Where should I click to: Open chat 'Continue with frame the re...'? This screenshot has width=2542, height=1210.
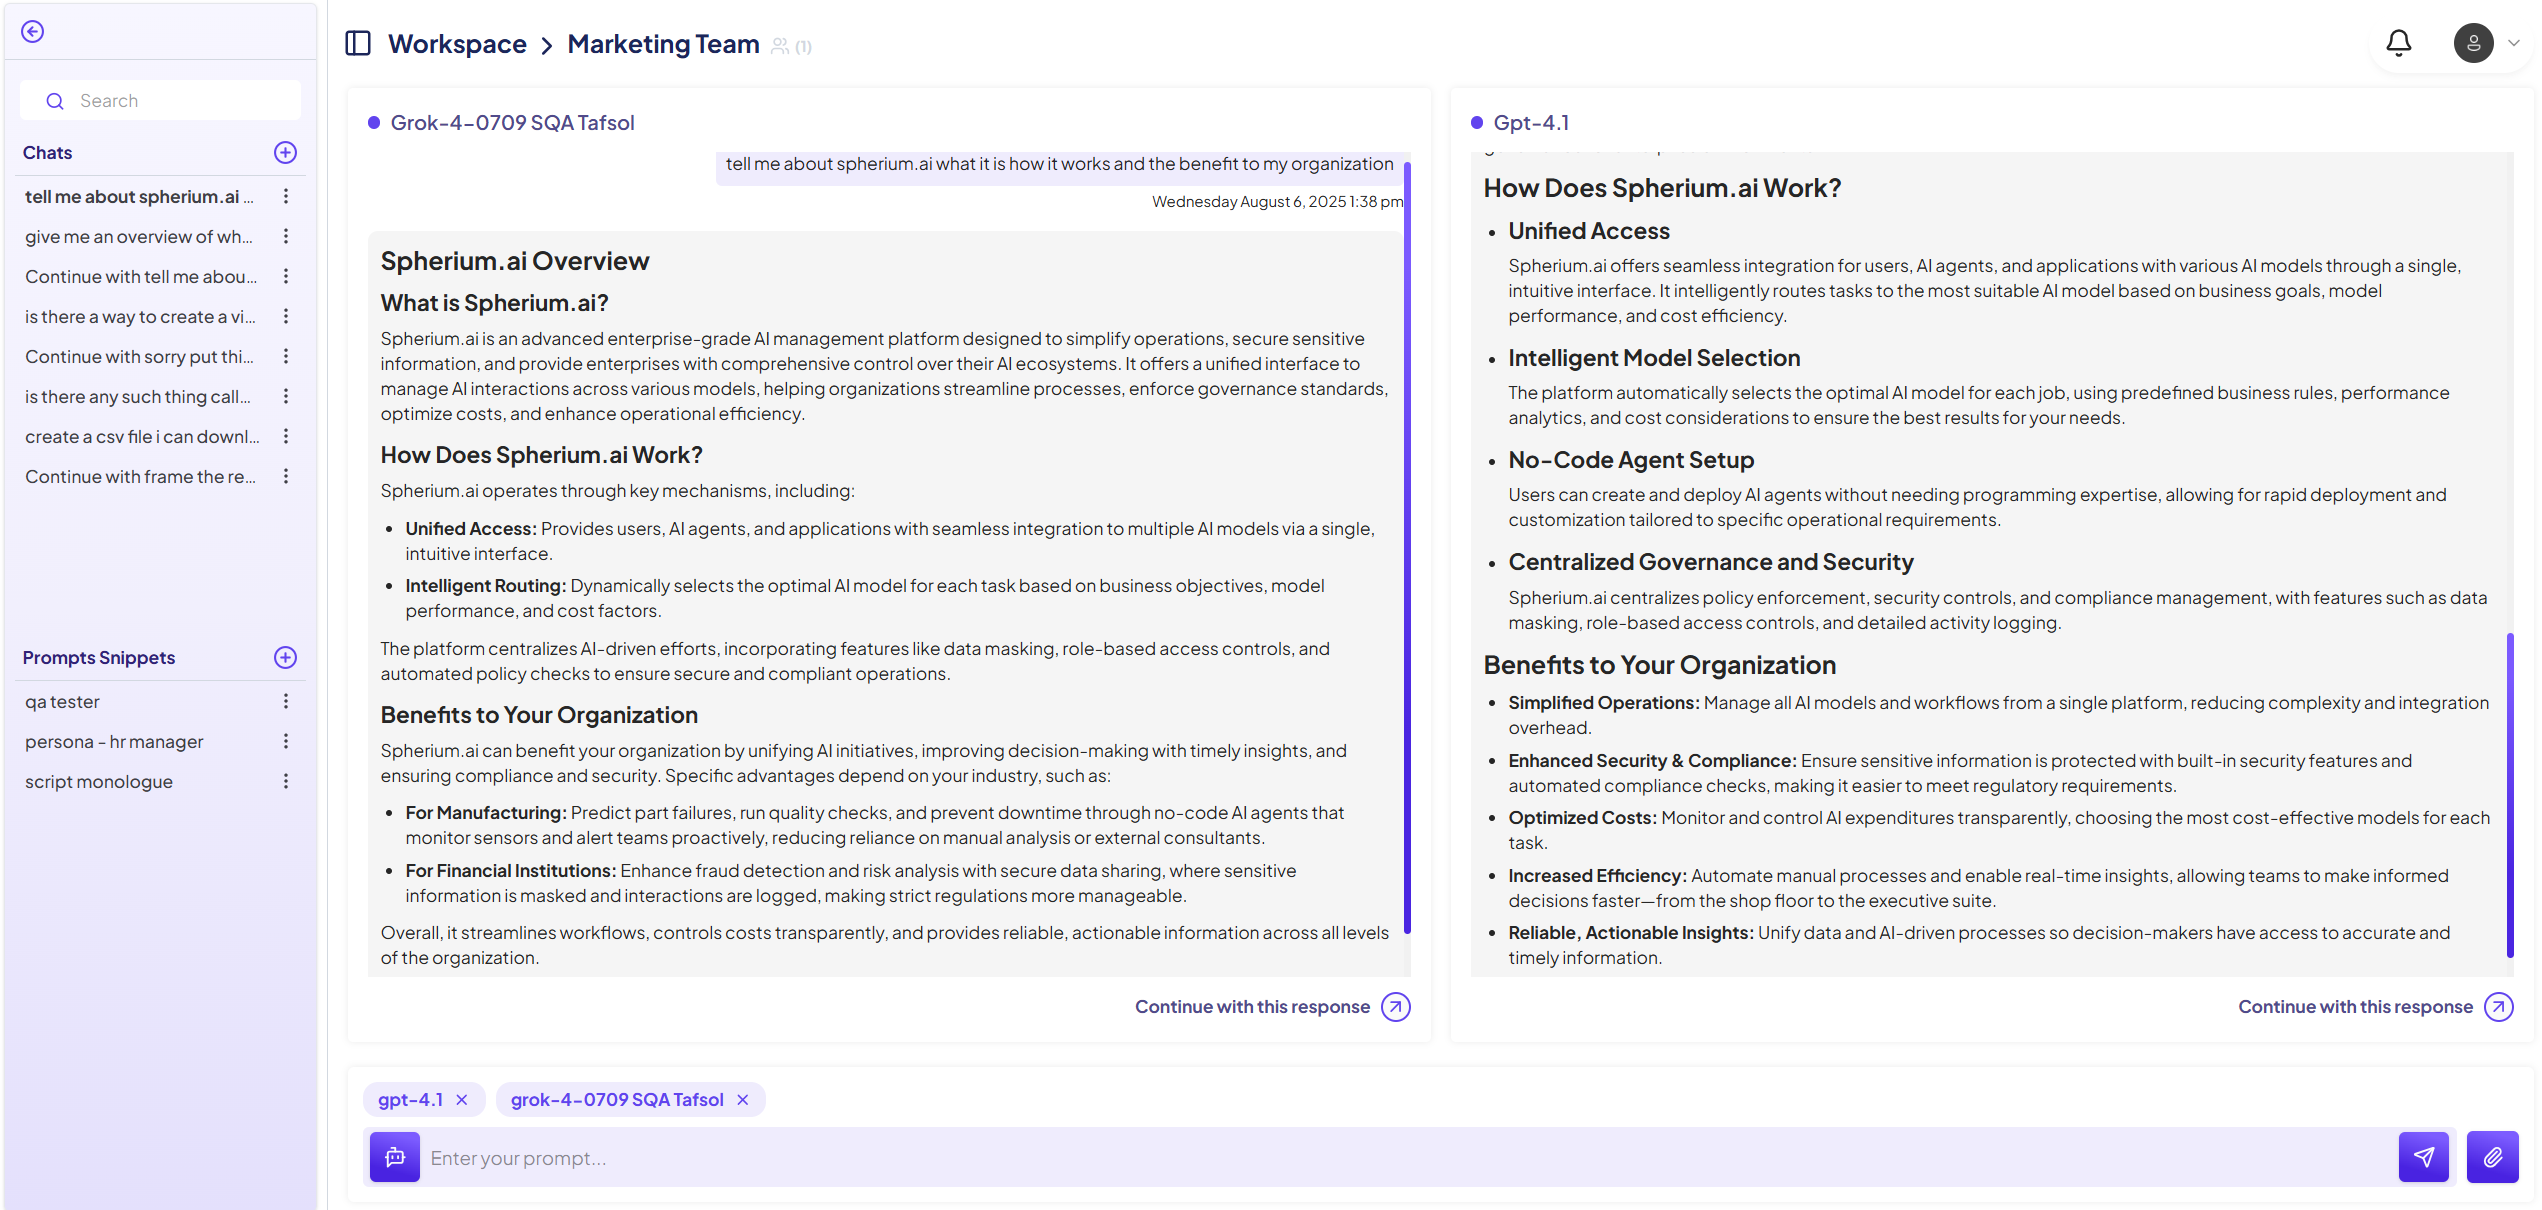click(140, 477)
